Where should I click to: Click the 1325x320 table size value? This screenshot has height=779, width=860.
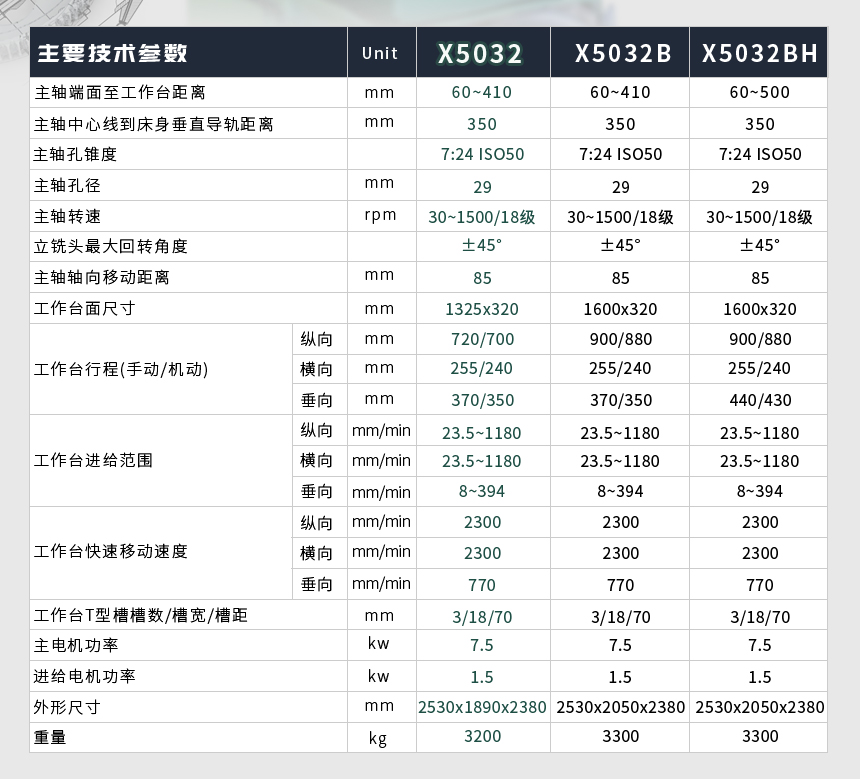click(482, 309)
